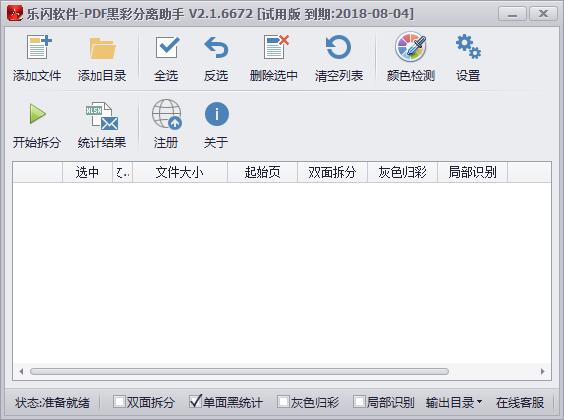
Task: Click the 状态:准备就绪 status text
Action: coord(52,402)
